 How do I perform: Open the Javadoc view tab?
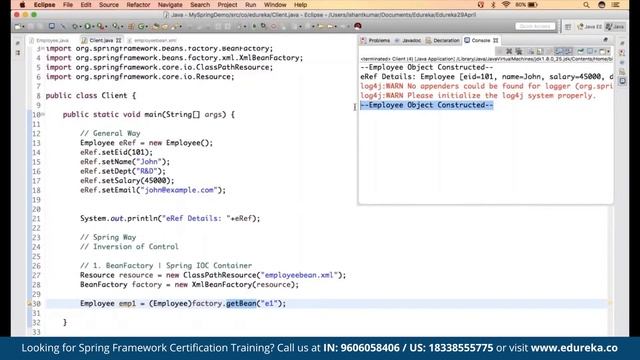[407, 40]
